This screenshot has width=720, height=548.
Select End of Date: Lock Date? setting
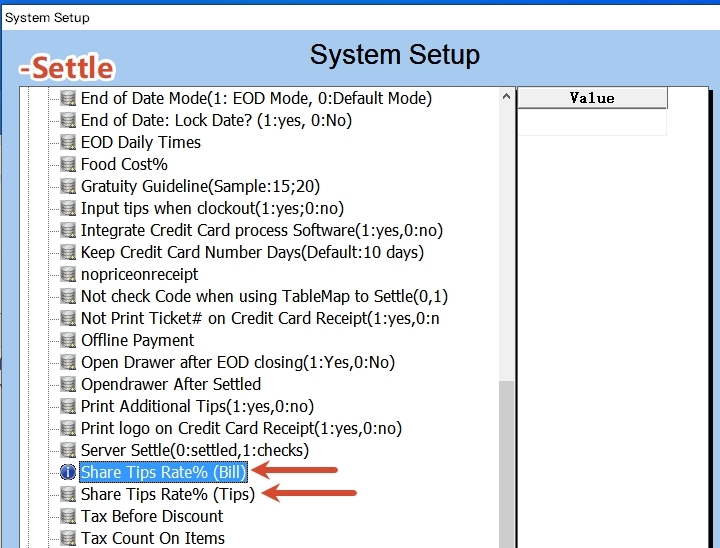[x=216, y=120]
